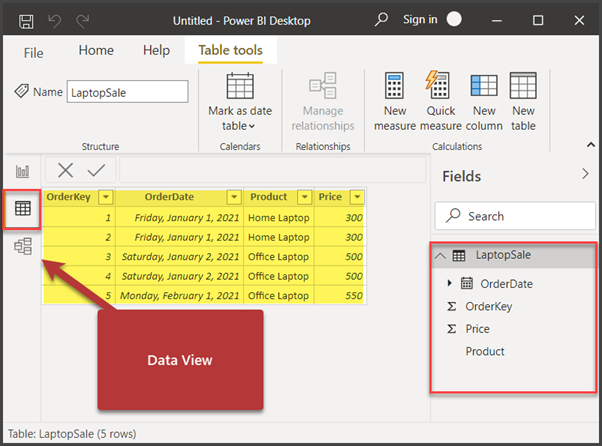The width and height of the screenshot is (602, 446).
Task: Click the table Name input field
Action: coord(127,92)
